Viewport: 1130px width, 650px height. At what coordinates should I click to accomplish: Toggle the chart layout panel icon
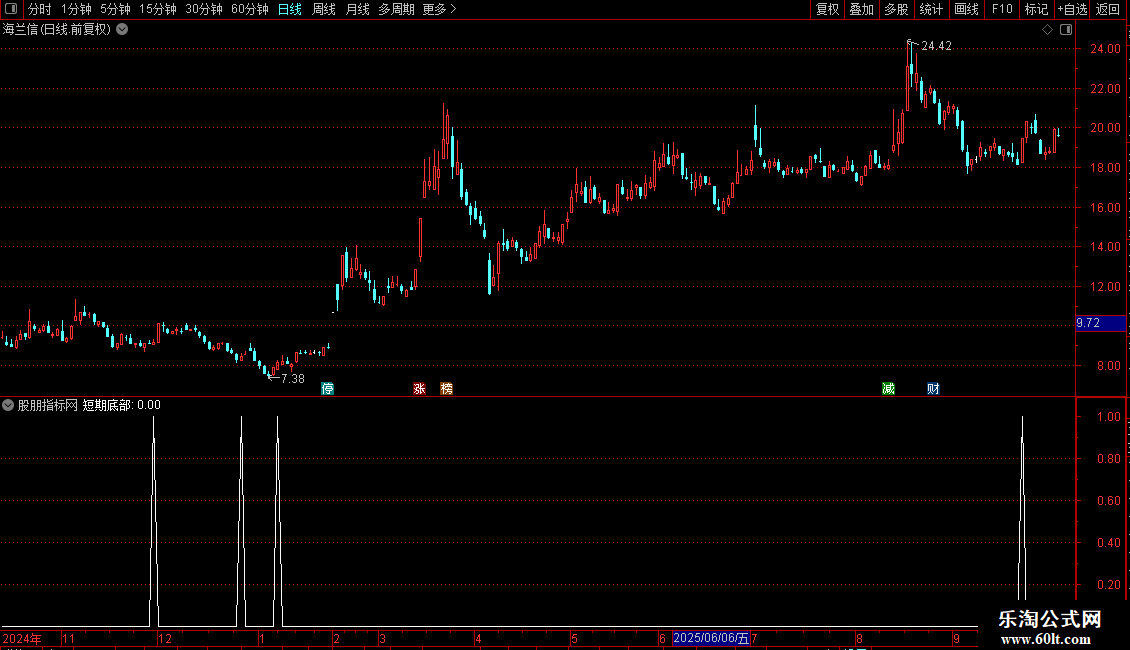tap(1066, 30)
